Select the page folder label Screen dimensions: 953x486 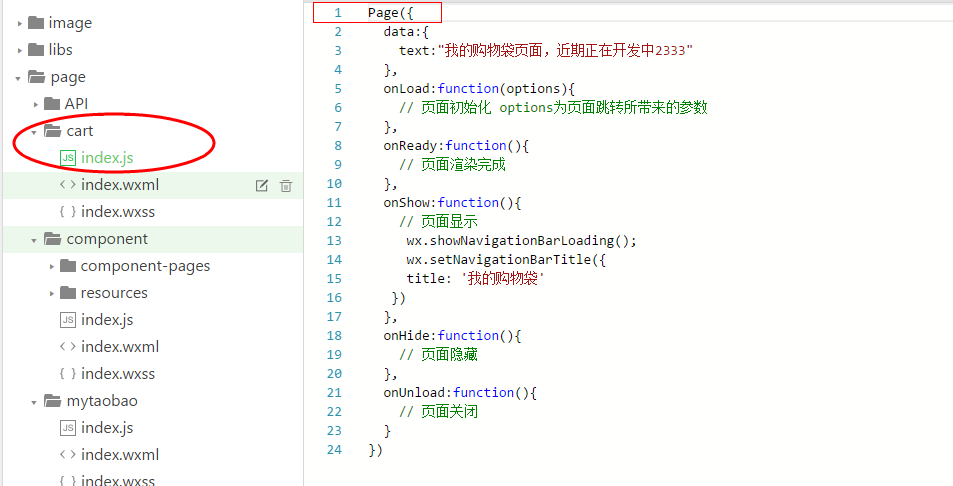(68, 78)
